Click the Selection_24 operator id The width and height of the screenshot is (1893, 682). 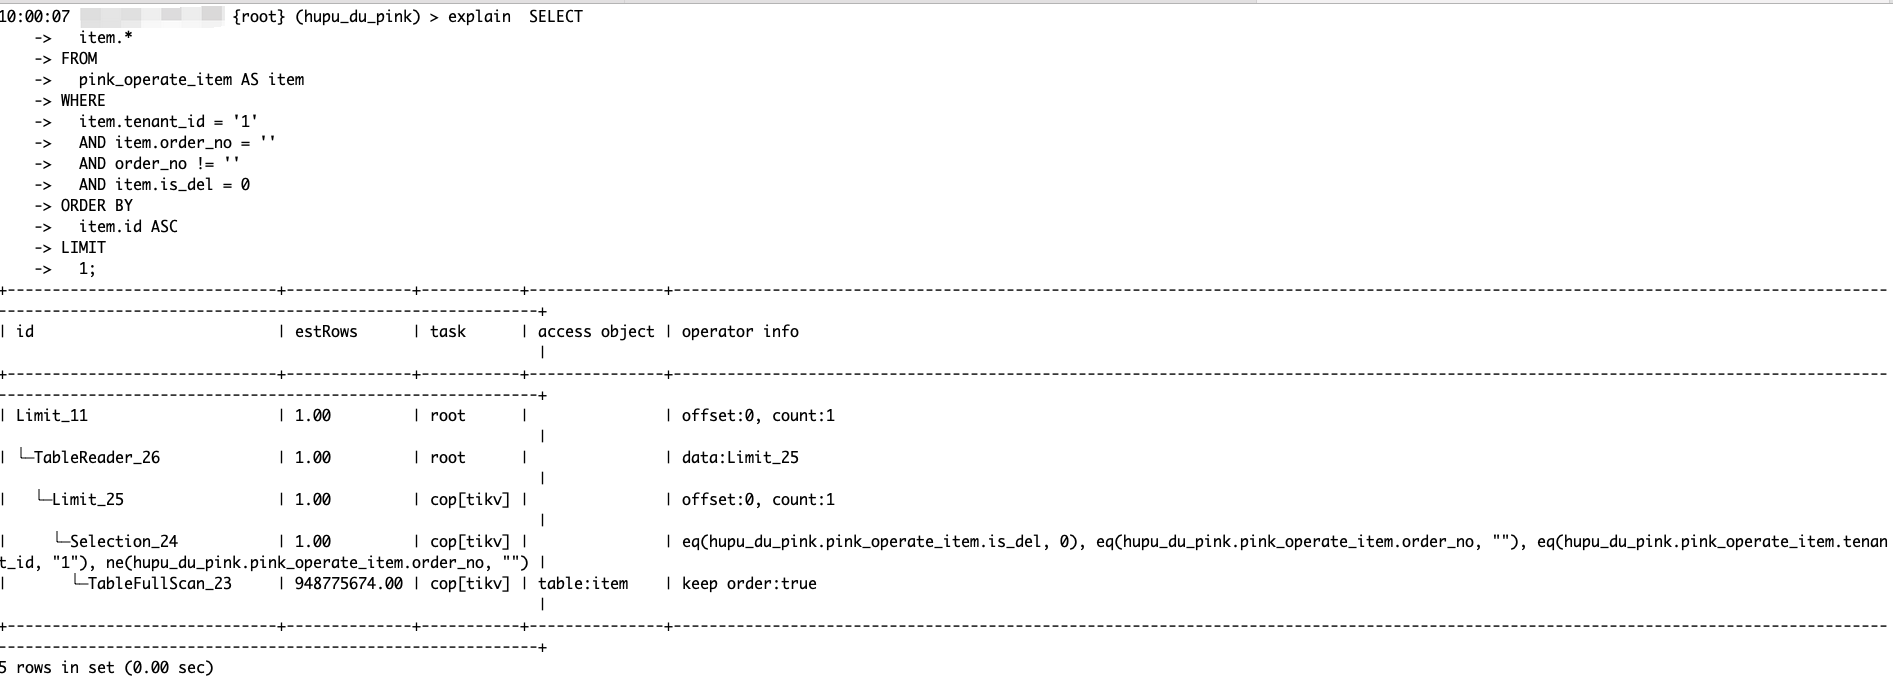coord(123,541)
